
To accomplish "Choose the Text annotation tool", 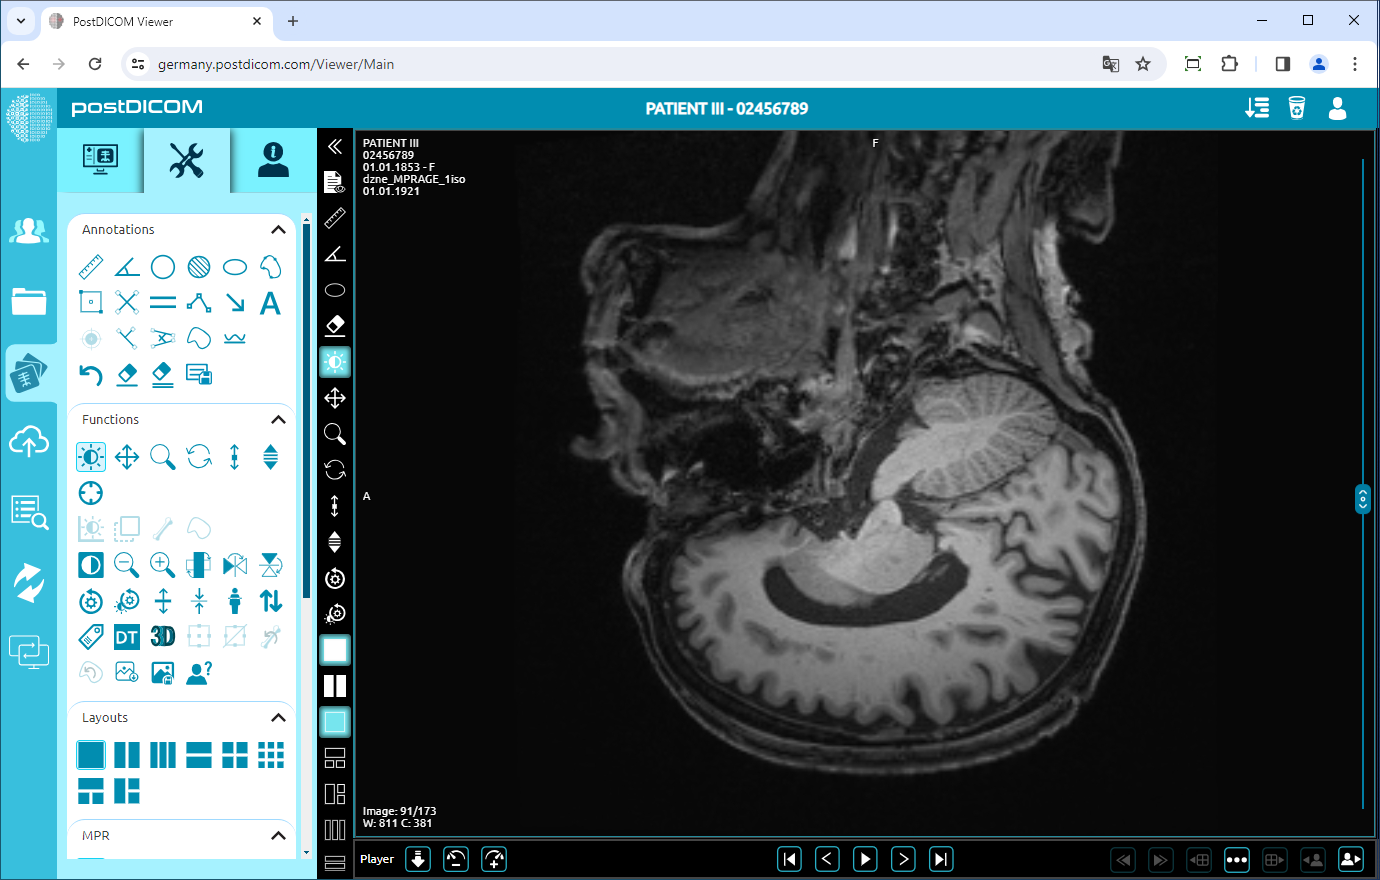I will (x=270, y=302).
